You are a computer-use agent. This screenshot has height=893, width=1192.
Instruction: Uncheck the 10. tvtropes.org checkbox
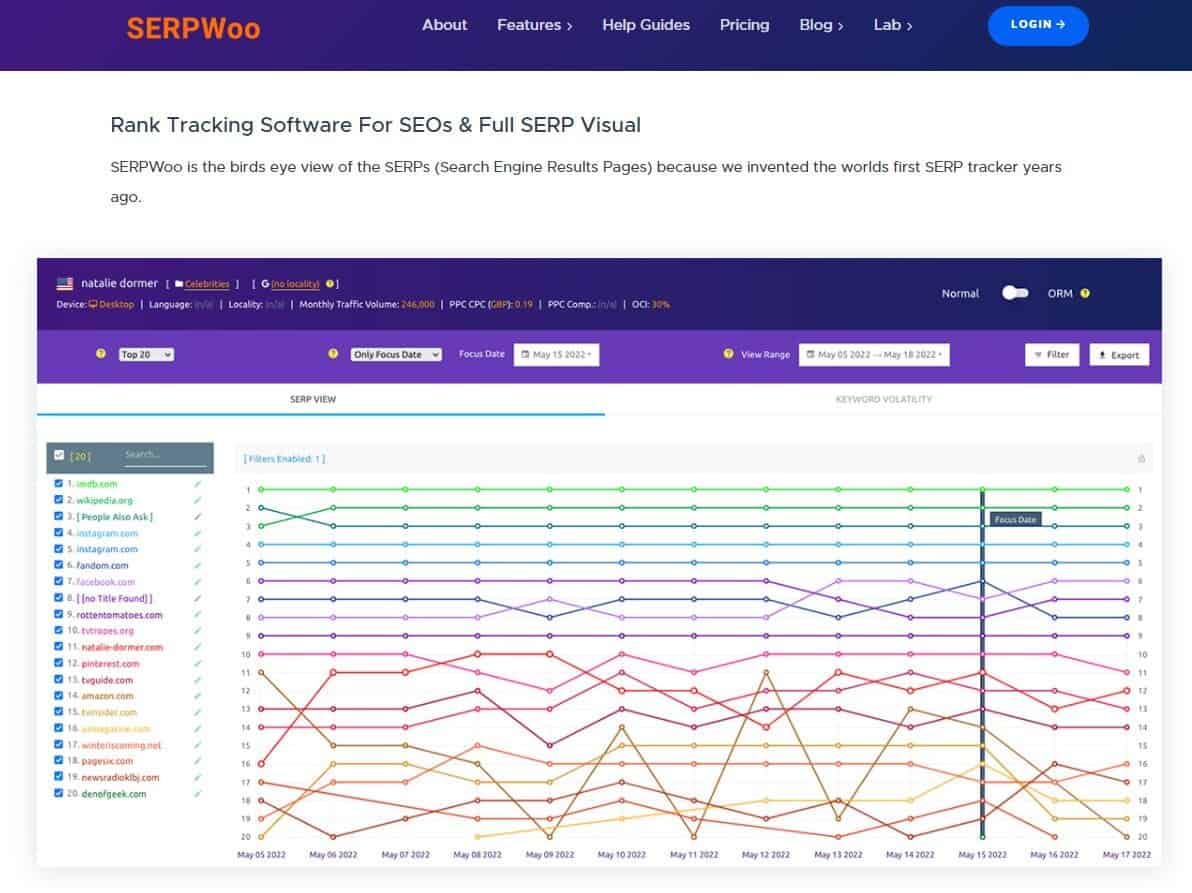point(59,630)
